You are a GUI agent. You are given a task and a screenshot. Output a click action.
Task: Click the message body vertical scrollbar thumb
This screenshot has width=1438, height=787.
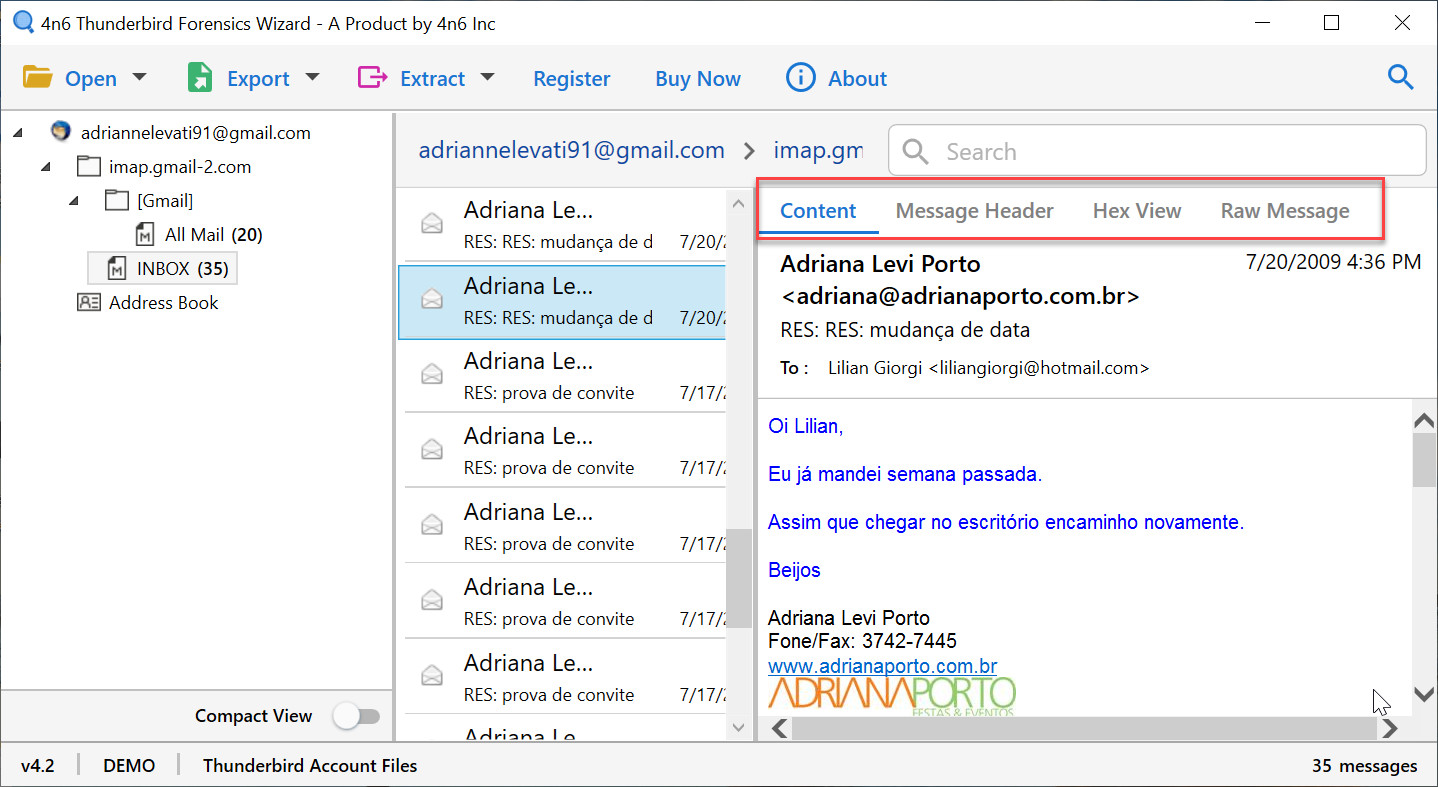[x=1424, y=461]
